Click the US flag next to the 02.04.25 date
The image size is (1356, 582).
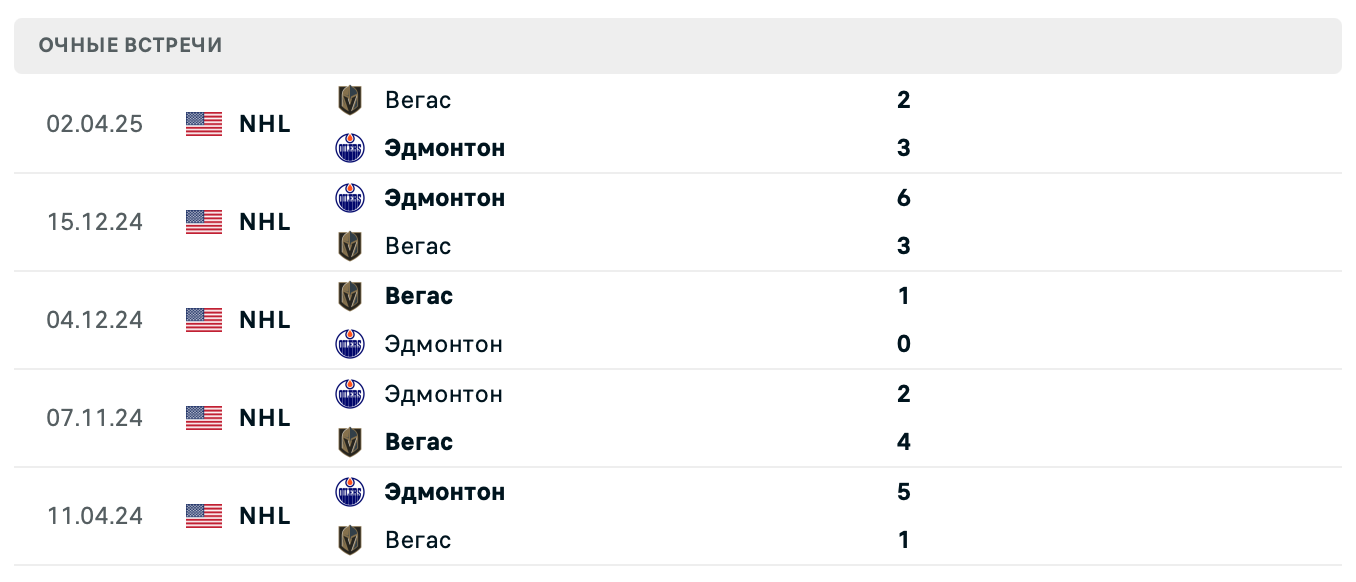pos(203,124)
